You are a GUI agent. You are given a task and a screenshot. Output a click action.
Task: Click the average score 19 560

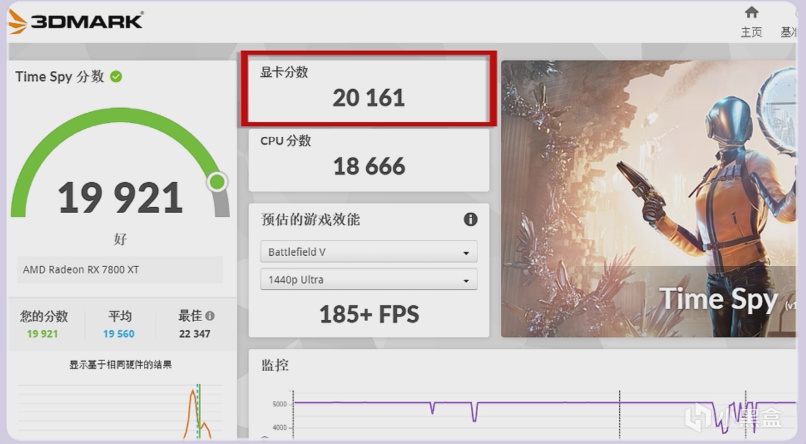119,334
